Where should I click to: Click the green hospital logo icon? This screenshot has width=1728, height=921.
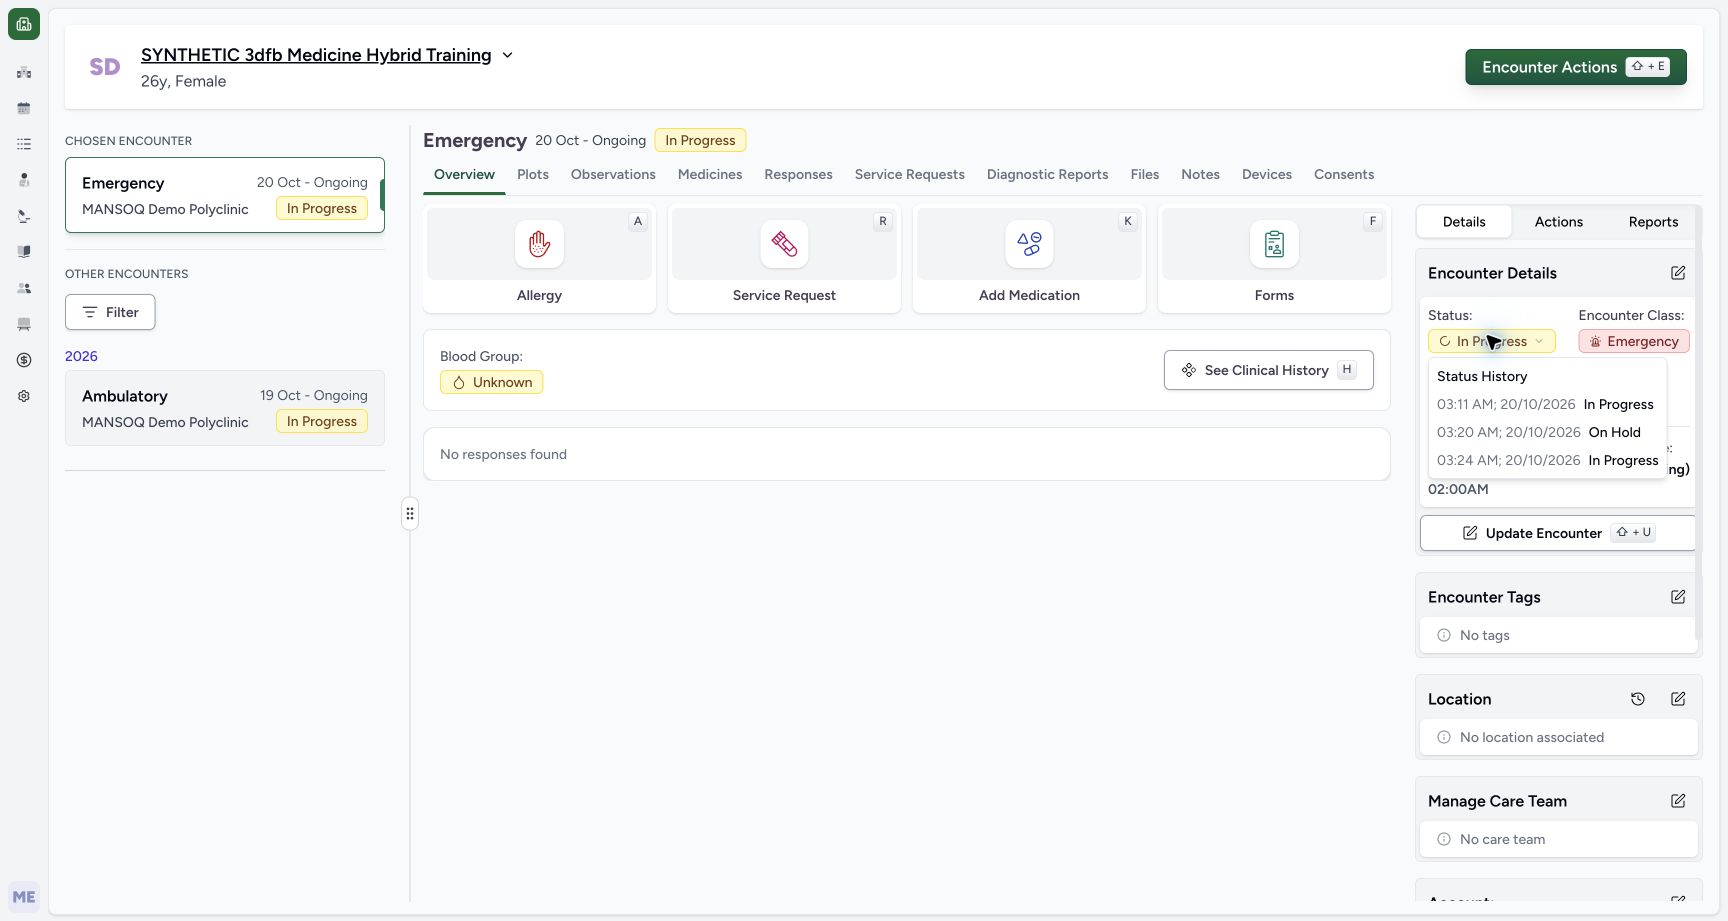[x=24, y=24]
